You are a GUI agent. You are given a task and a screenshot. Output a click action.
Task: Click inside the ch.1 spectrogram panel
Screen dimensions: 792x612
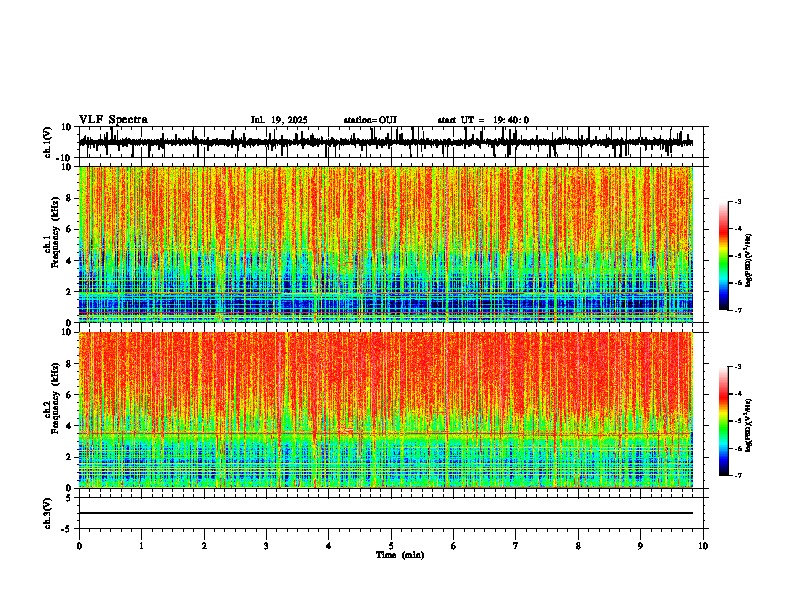[385, 244]
